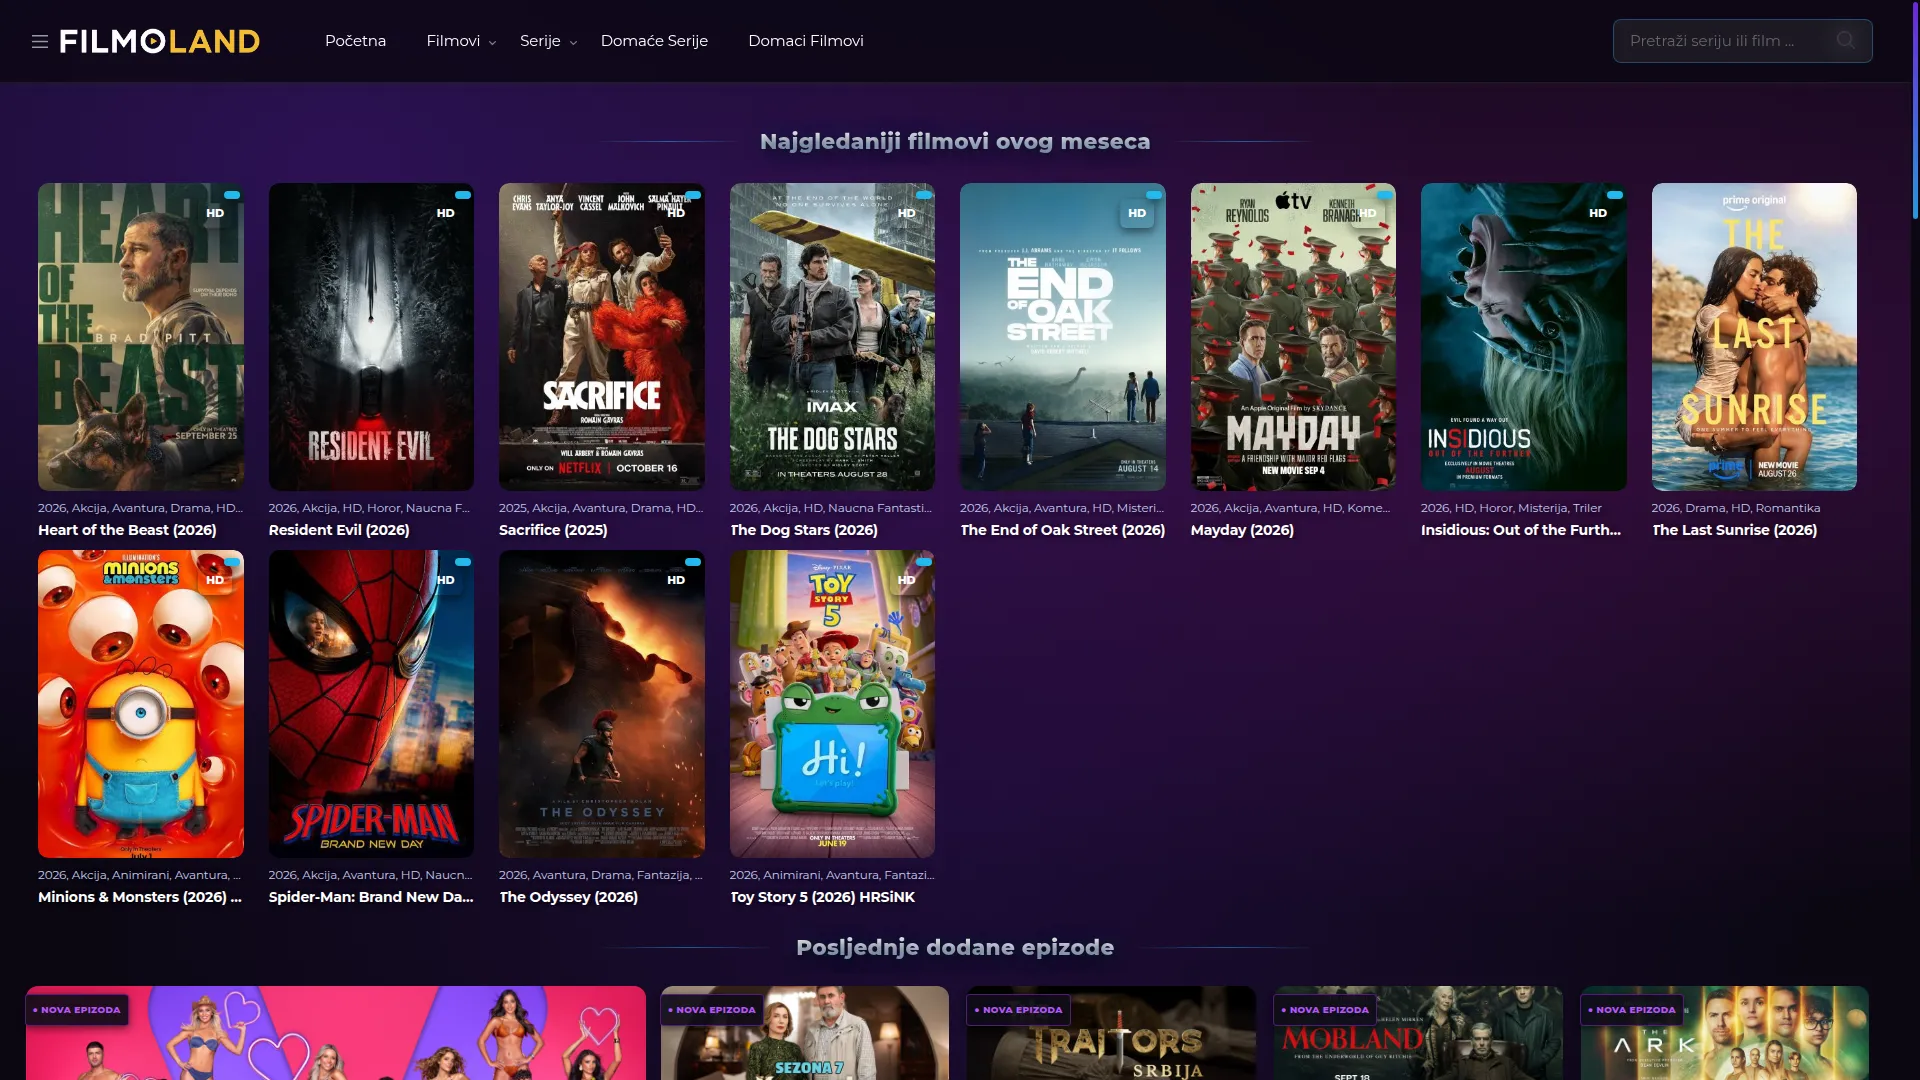Open the Ark new episode card
Screen dimensions: 1920x1080
tap(1725, 1033)
